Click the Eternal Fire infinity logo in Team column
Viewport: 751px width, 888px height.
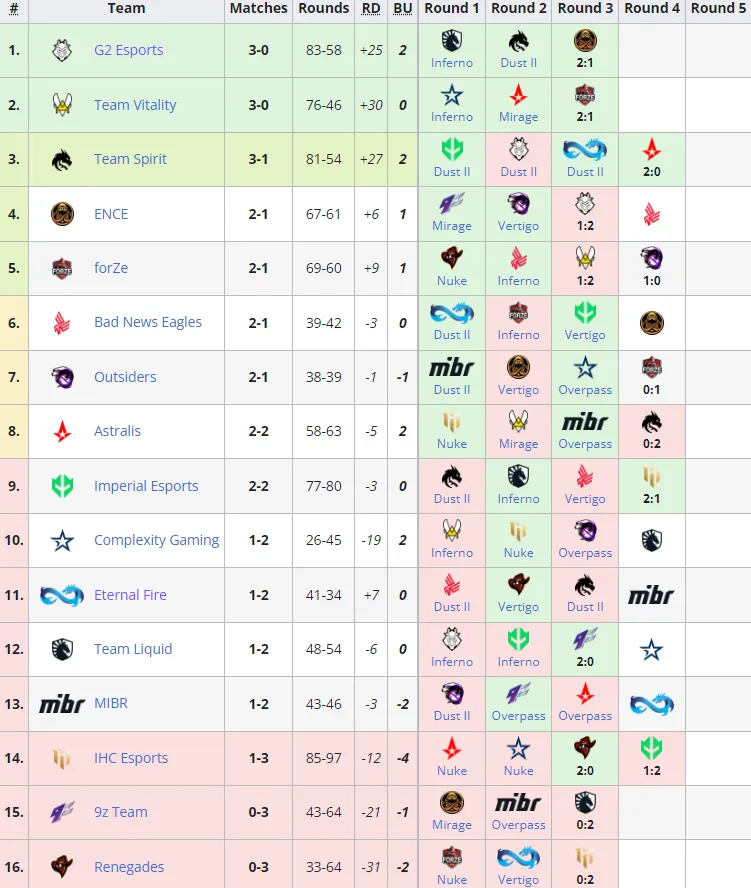click(x=62, y=595)
